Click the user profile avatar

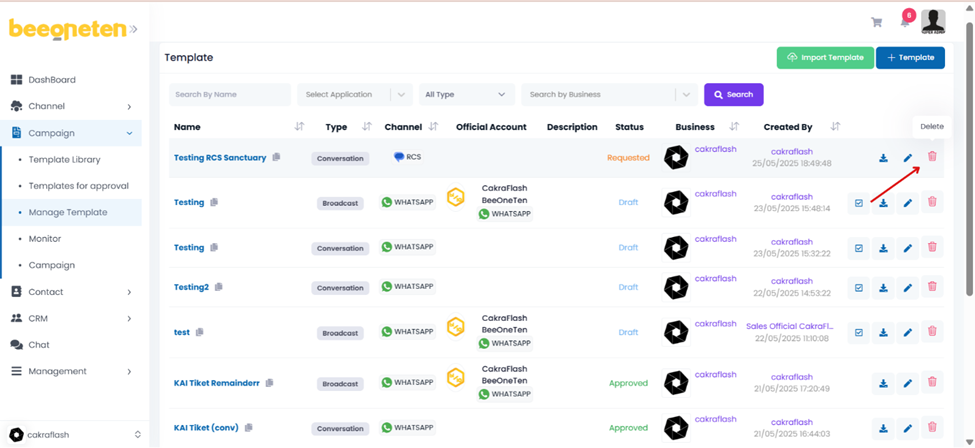coord(933,21)
